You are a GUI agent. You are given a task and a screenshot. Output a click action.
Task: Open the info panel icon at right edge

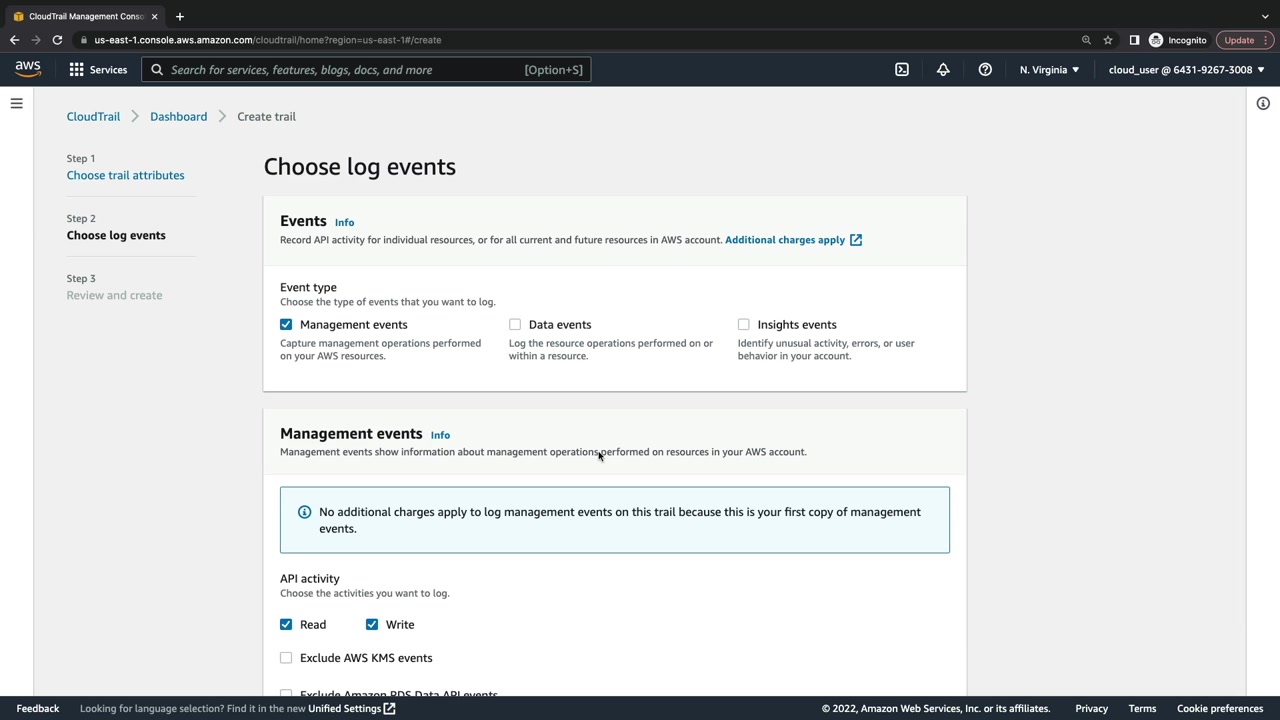pyautogui.click(x=1263, y=104)
